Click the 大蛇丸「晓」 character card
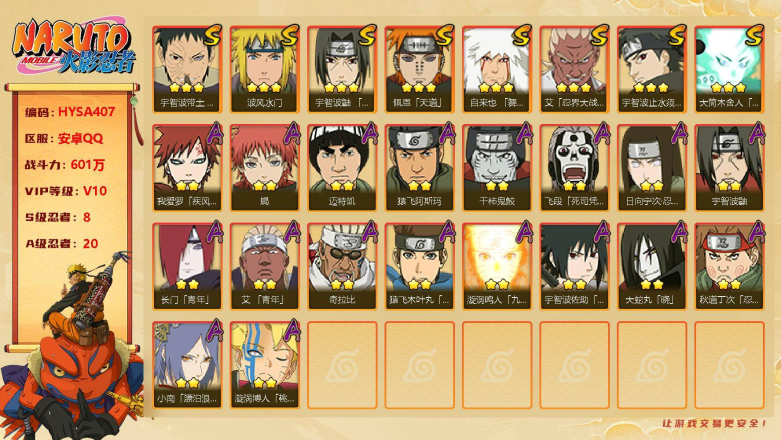This screenshot has height=440, width=781. pos(651,266)
